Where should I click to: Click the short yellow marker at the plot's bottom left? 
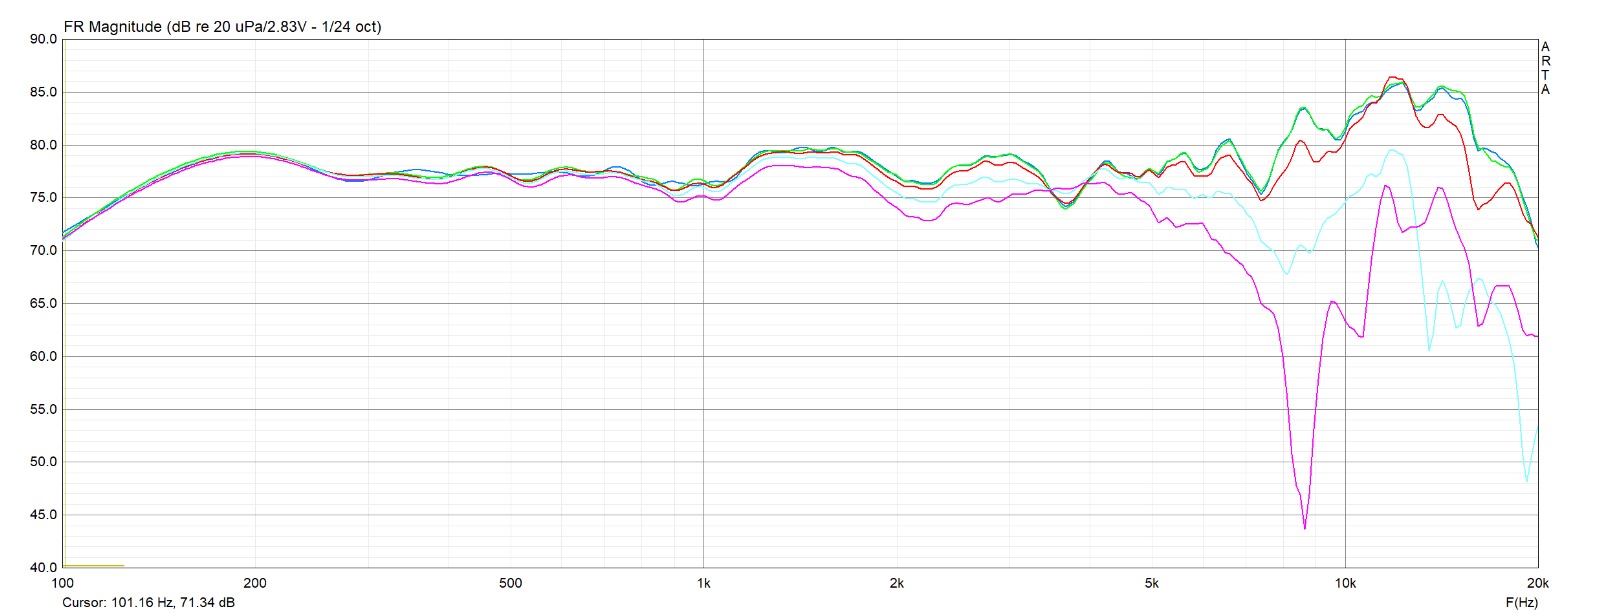(93, 566)
